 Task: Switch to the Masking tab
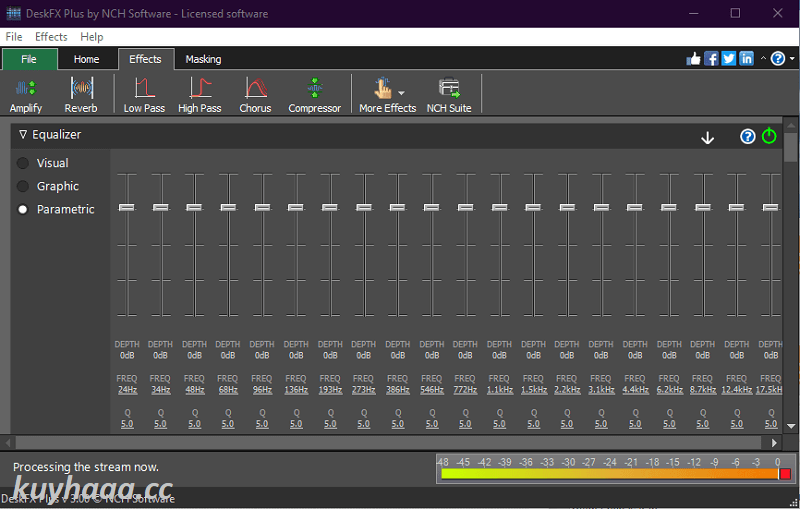[x=203, y=59]
